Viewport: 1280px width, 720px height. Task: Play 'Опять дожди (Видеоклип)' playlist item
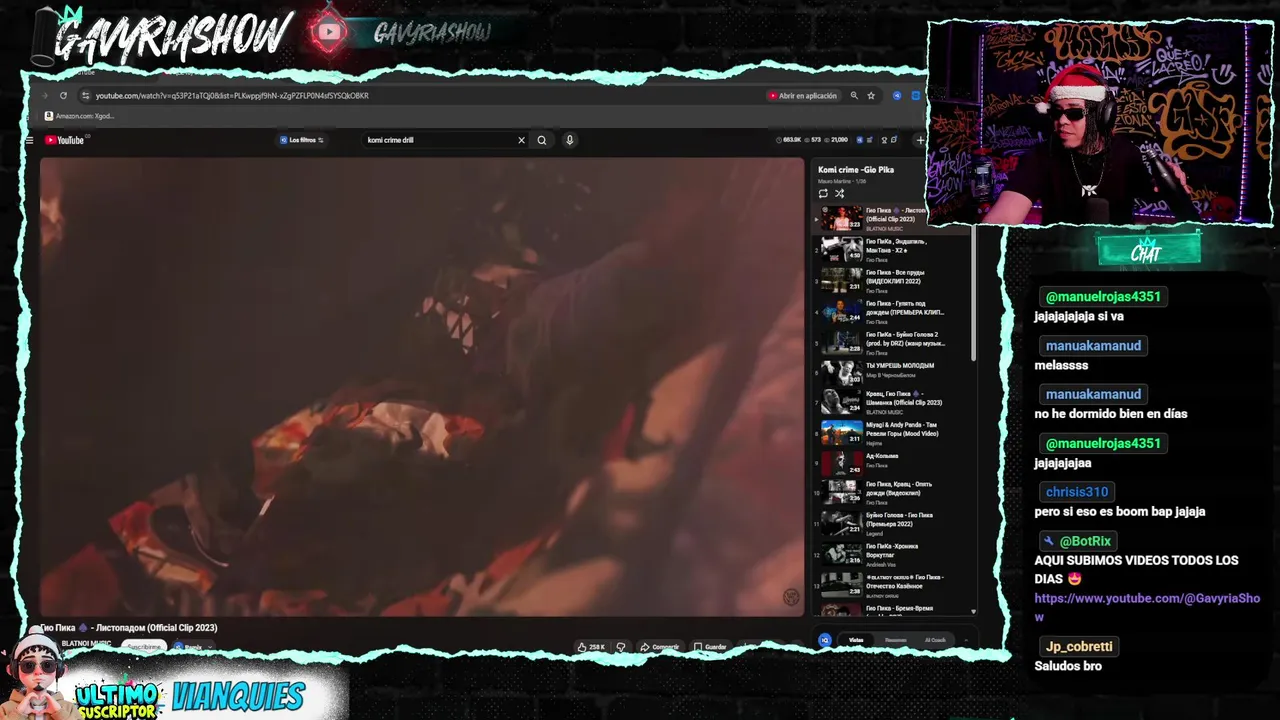click(x=892, y=491)
